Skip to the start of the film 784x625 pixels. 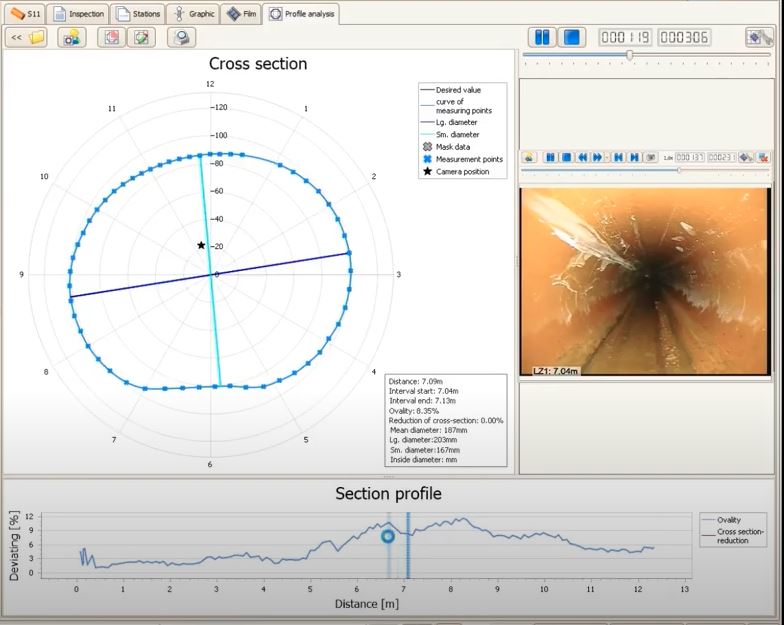(x=618, y=157)
